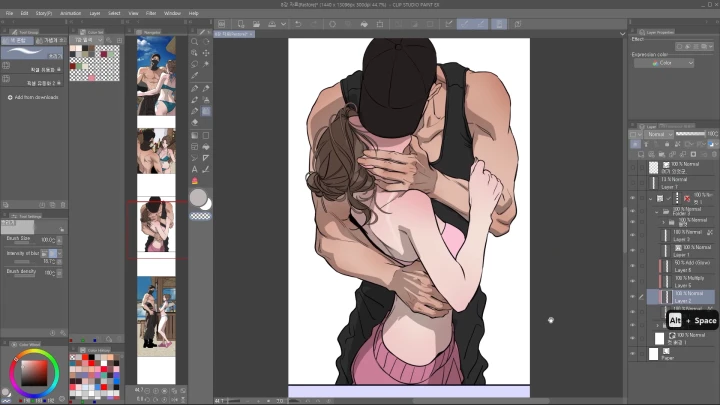Image resolution: width=720 pixels, height=405 pixels.
Task: Click the lock layer icon
Action: pyautogui.click(x=667, y=144)
